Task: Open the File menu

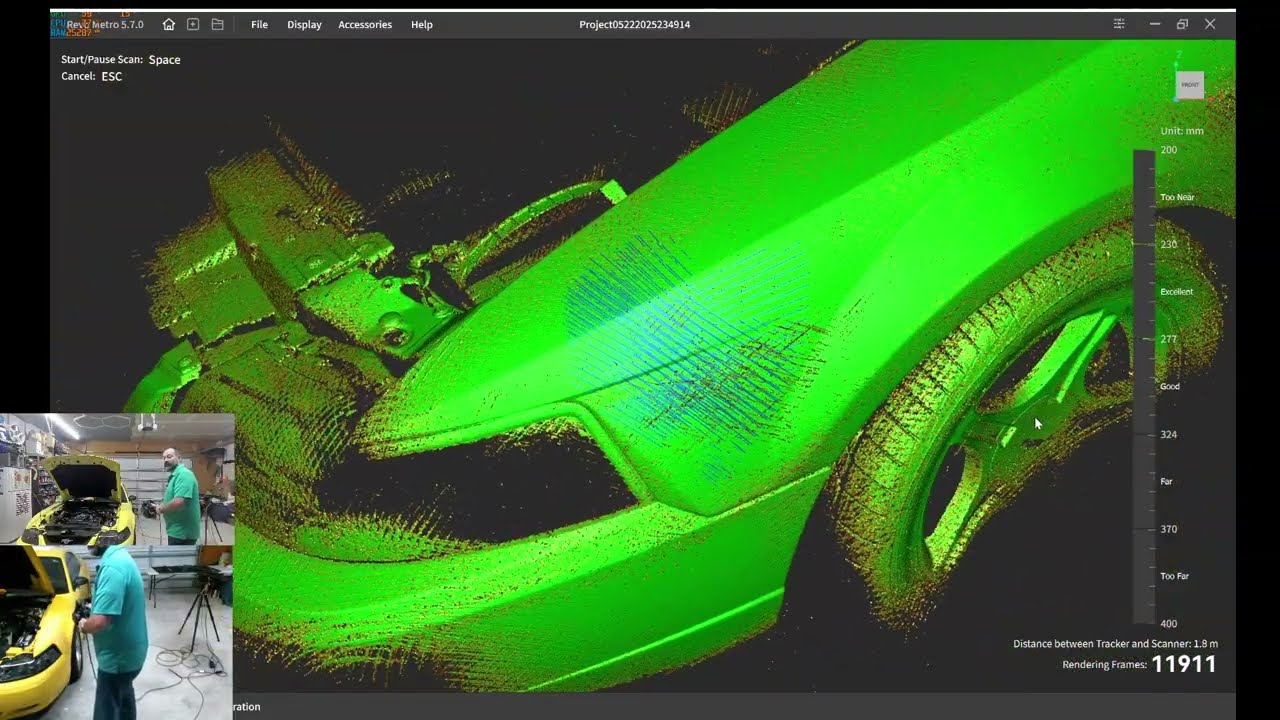Action: [x=259, y=24]
